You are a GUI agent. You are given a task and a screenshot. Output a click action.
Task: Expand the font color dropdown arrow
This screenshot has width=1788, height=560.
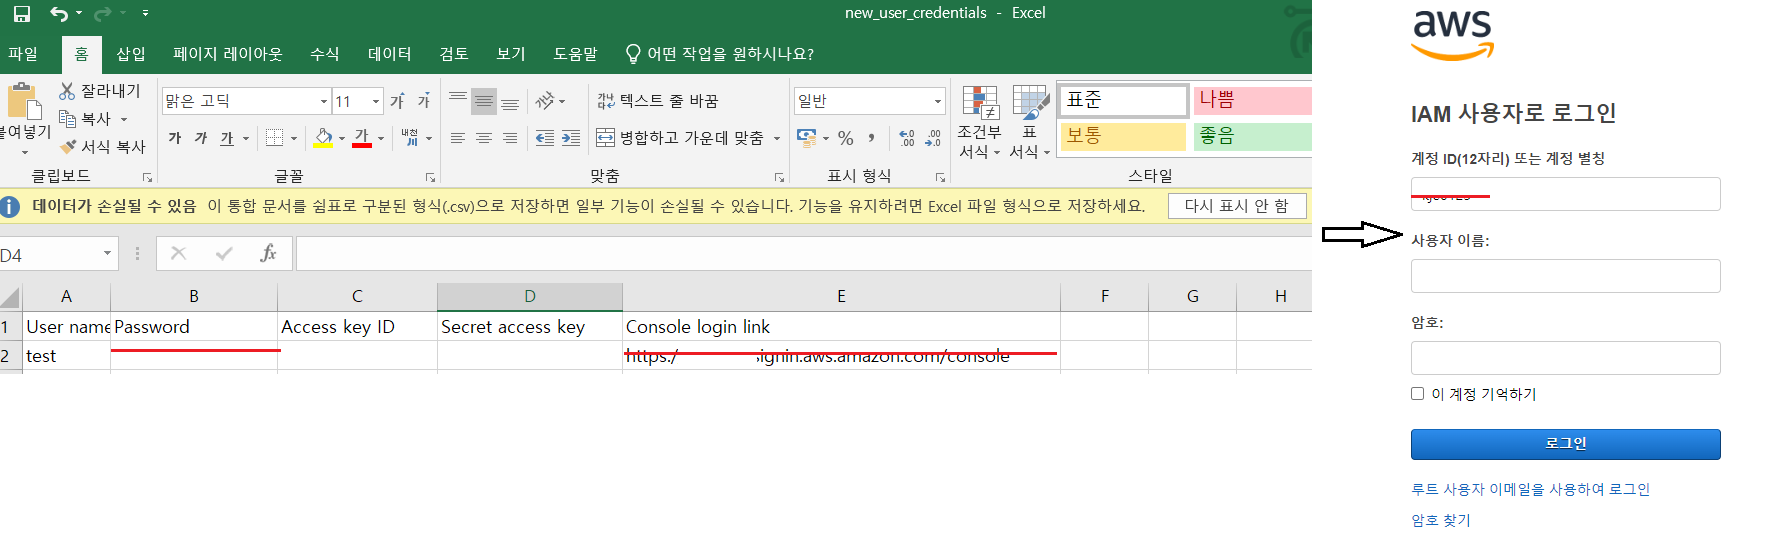point(381,138)
